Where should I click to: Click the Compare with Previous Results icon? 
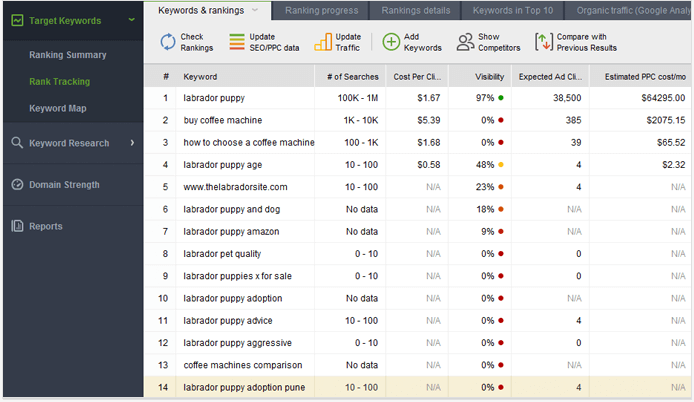pyautogui.click(x=544, y=42)
